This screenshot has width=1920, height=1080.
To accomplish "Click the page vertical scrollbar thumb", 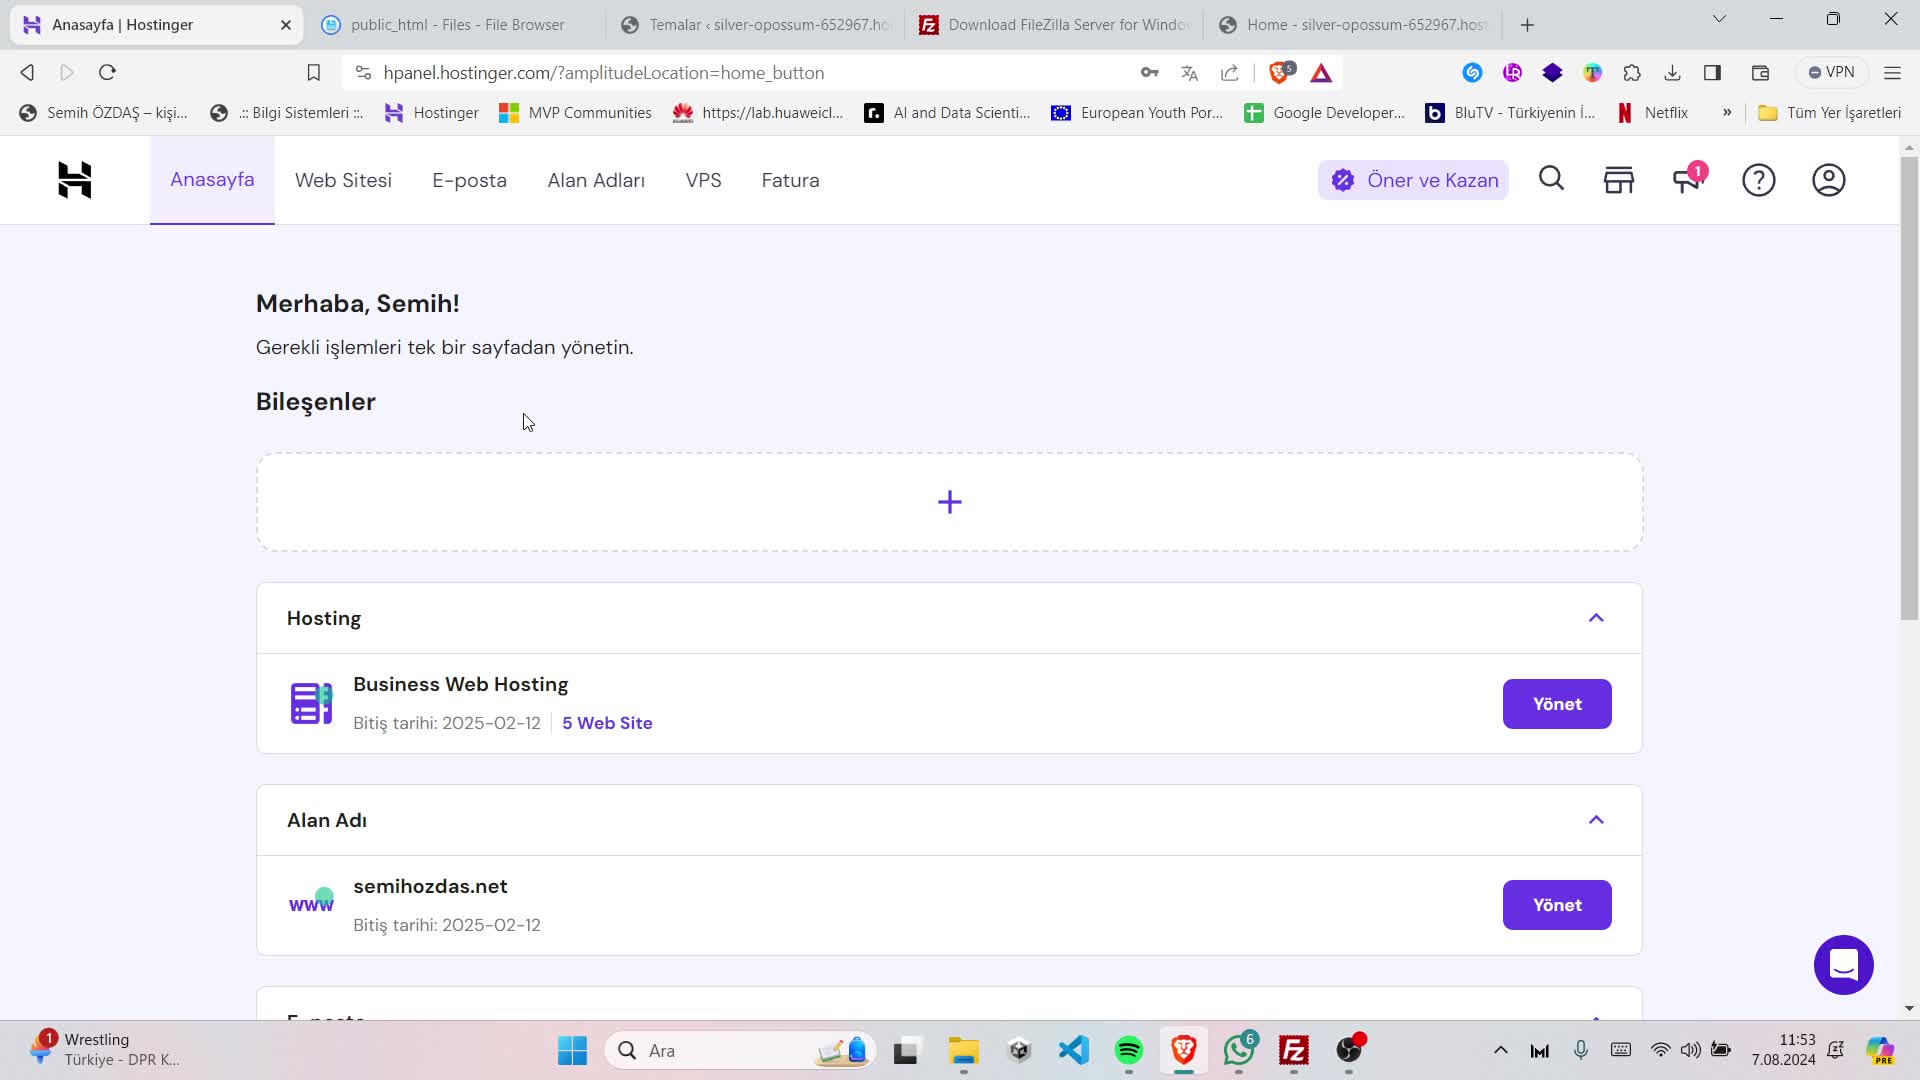I will coord(1909,388).
